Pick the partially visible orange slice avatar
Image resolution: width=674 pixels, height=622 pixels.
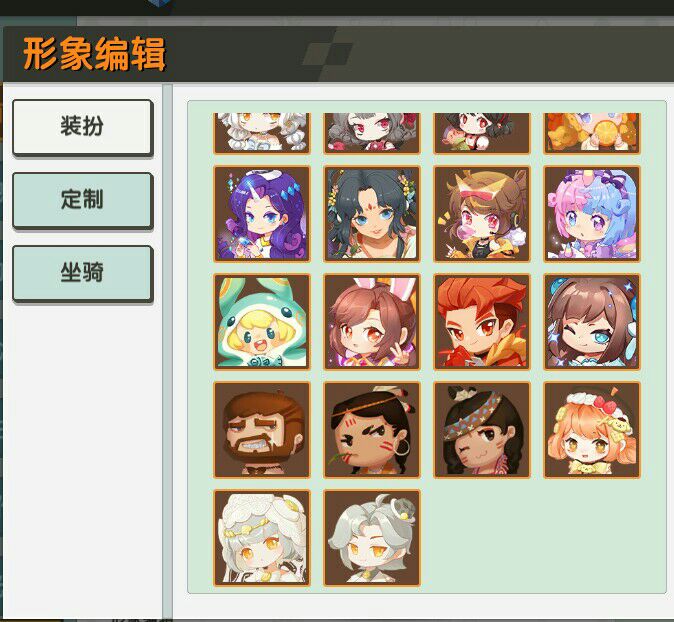(x=592, y=133)
